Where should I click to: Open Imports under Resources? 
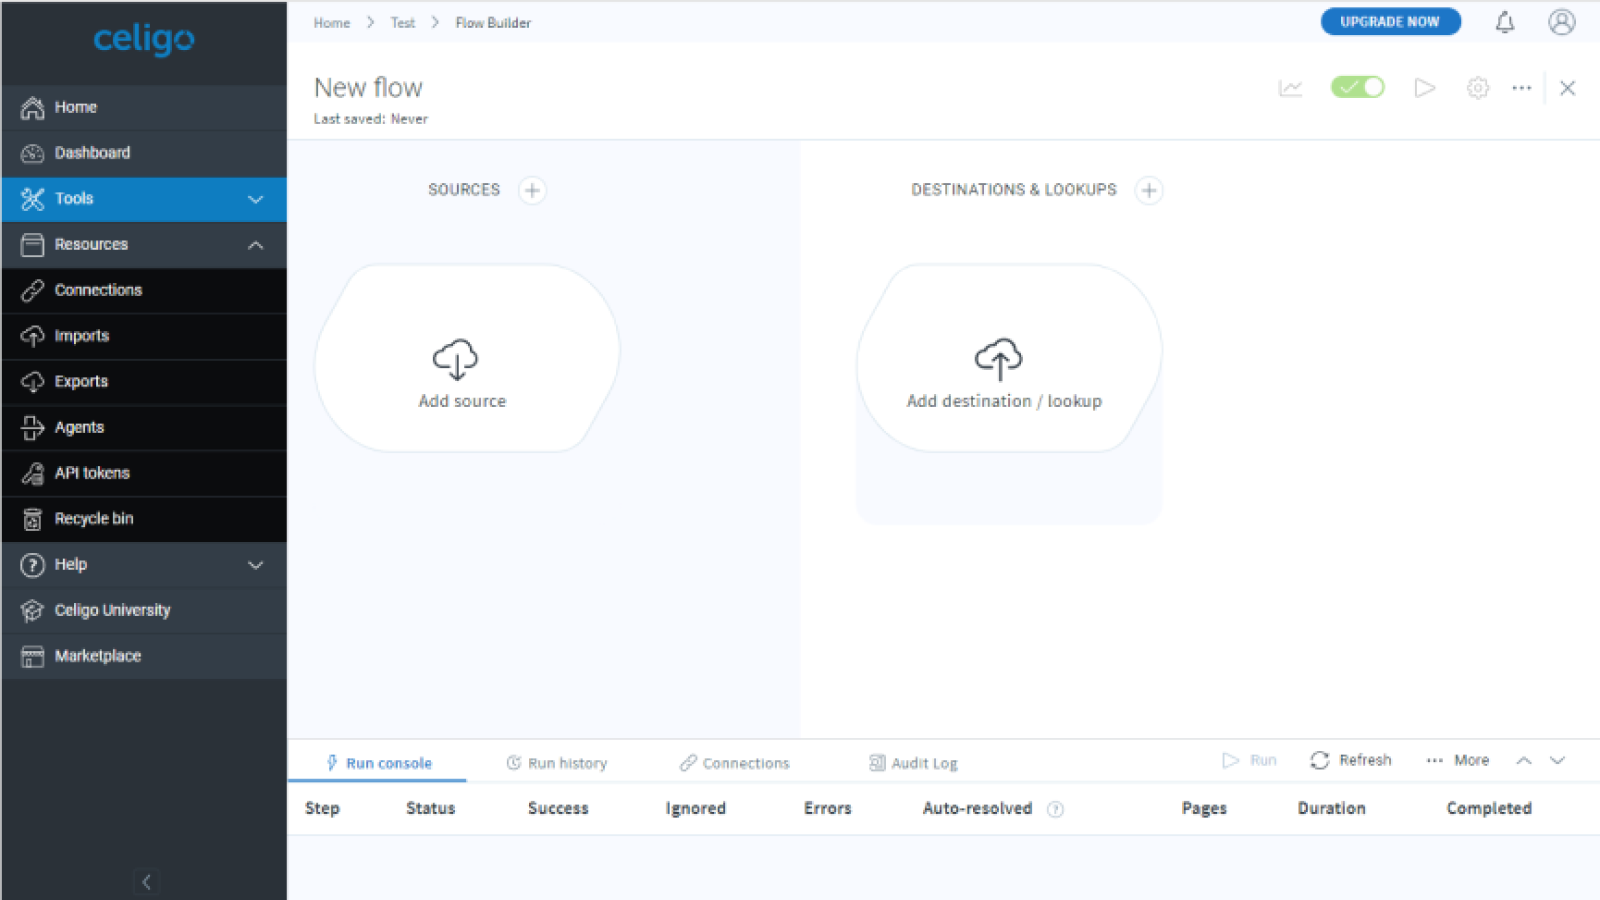pyautogui.click(x=144, y=336)
